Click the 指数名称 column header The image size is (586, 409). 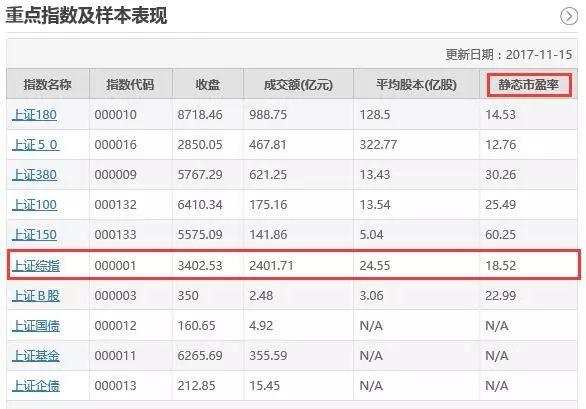(47, 84)
